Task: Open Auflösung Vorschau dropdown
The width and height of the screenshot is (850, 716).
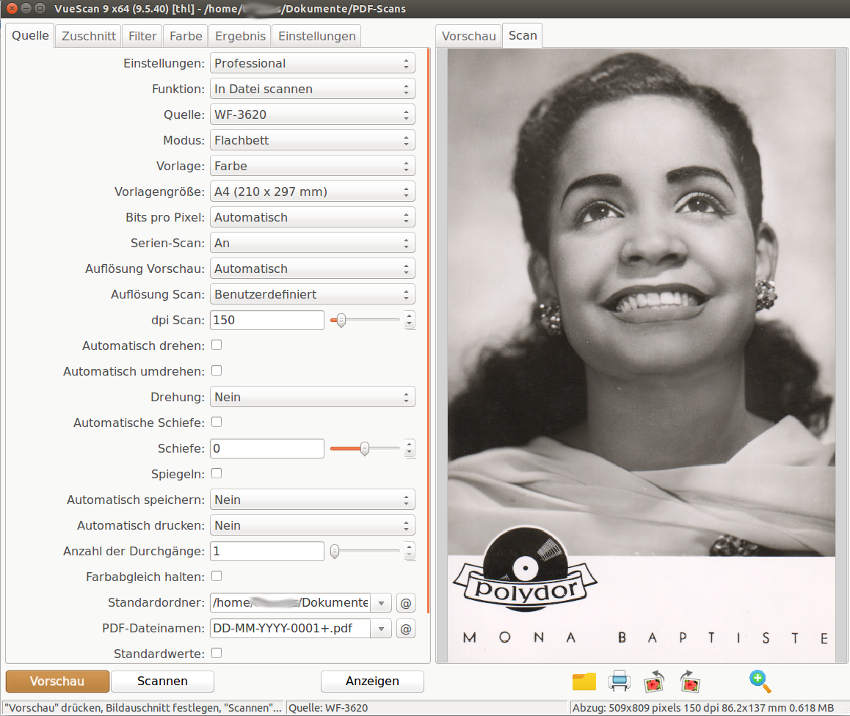Action: (x=312, y=269)
